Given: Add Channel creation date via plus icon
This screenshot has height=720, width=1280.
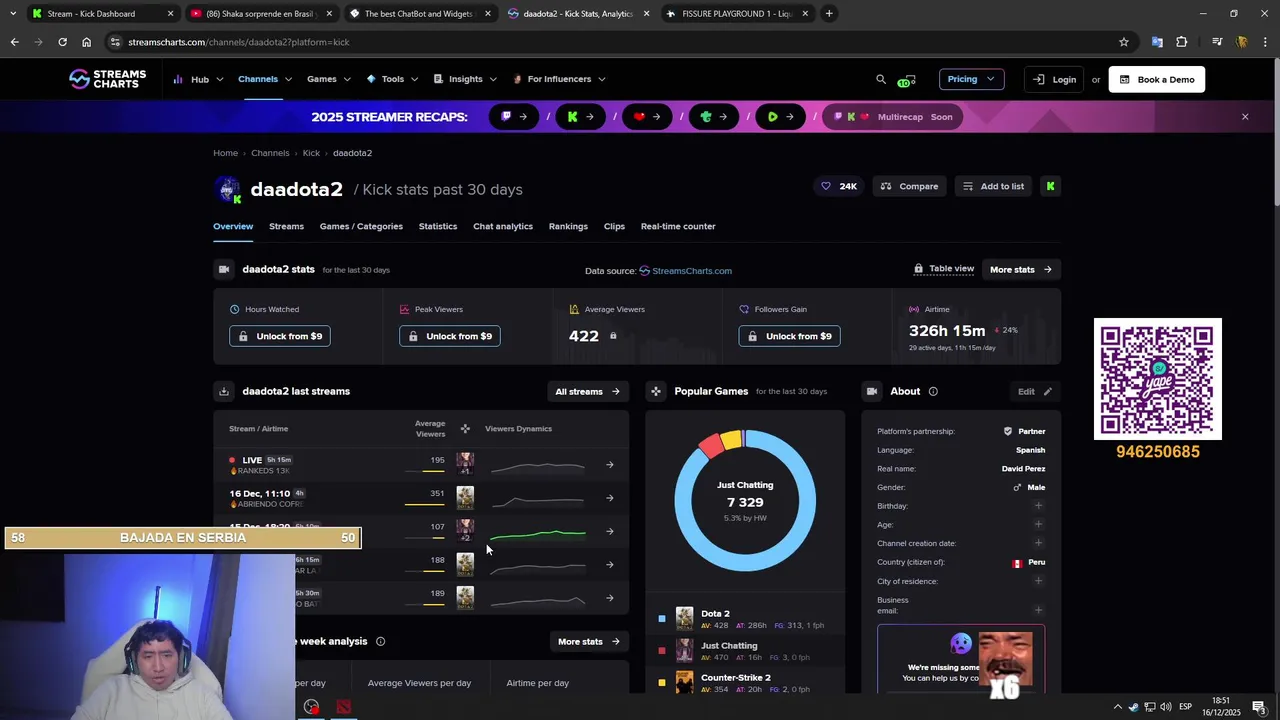Looking at the screenshot, I should coord(1038,543).
